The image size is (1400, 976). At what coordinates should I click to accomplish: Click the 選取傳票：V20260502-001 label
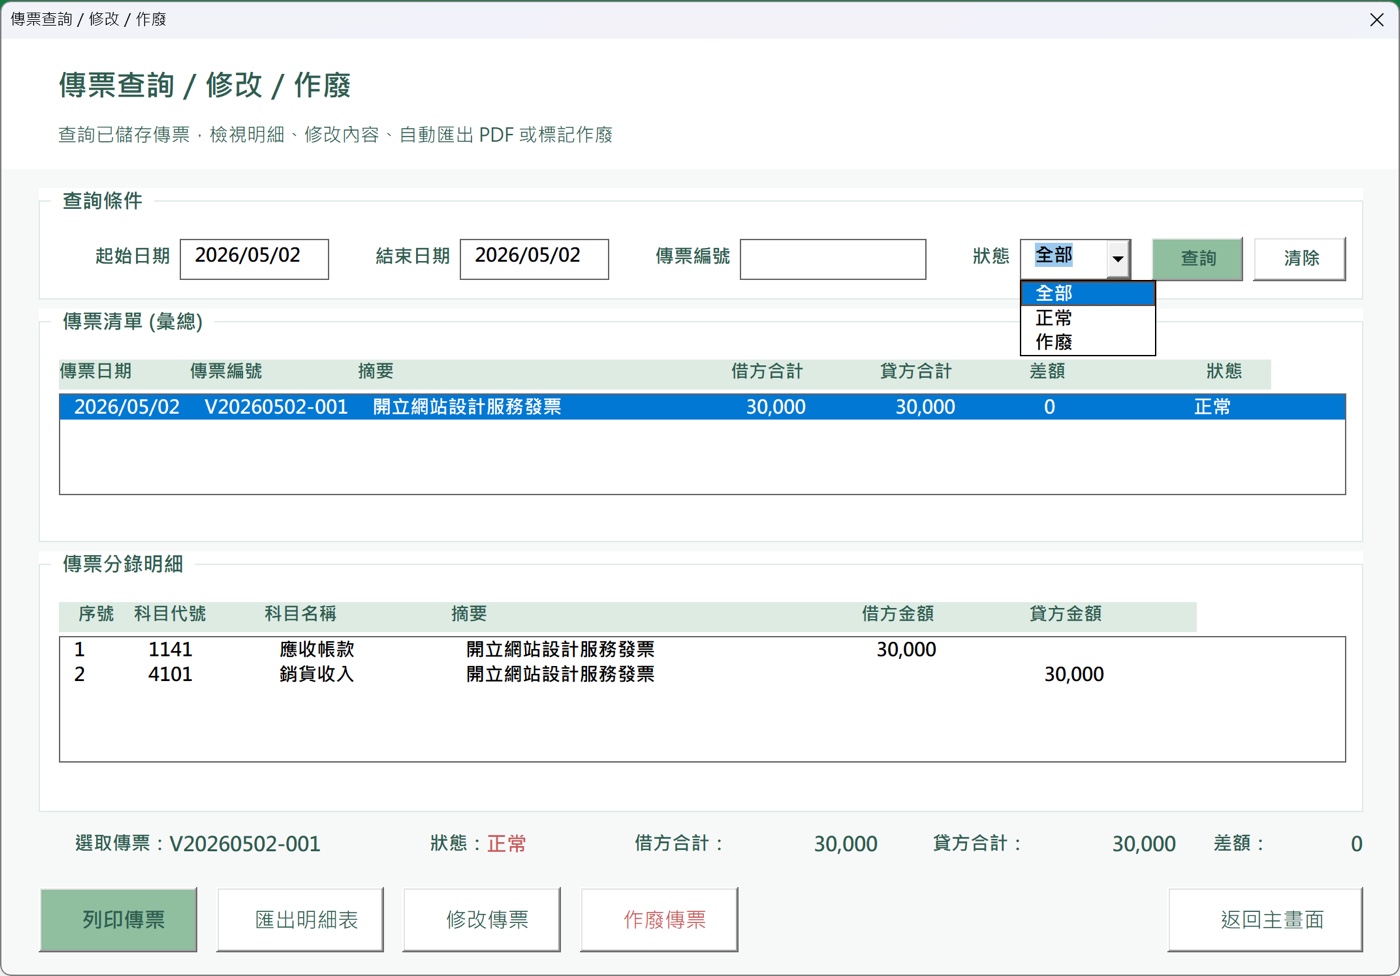[198, 843]
